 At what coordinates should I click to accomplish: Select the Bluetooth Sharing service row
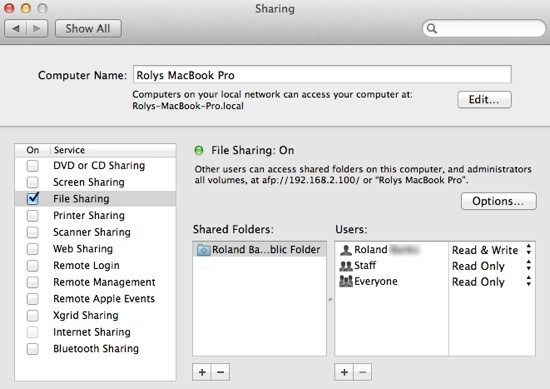pyautogui.click(x=95, y=349)
